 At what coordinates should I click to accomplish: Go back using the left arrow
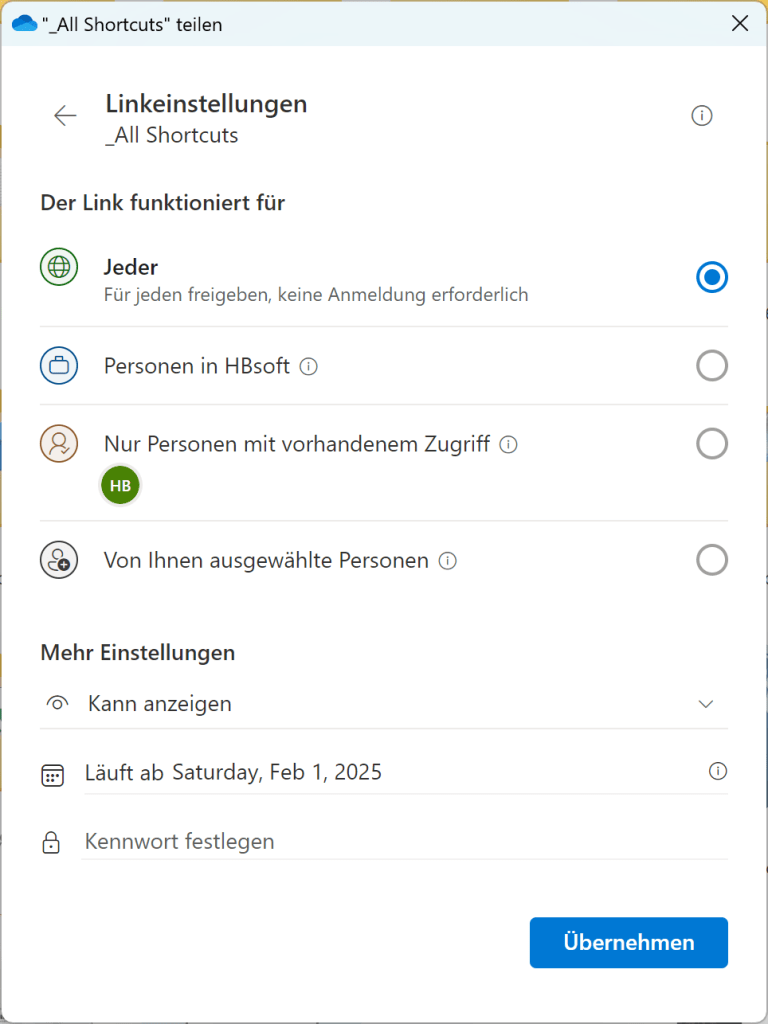click(64, 115)
